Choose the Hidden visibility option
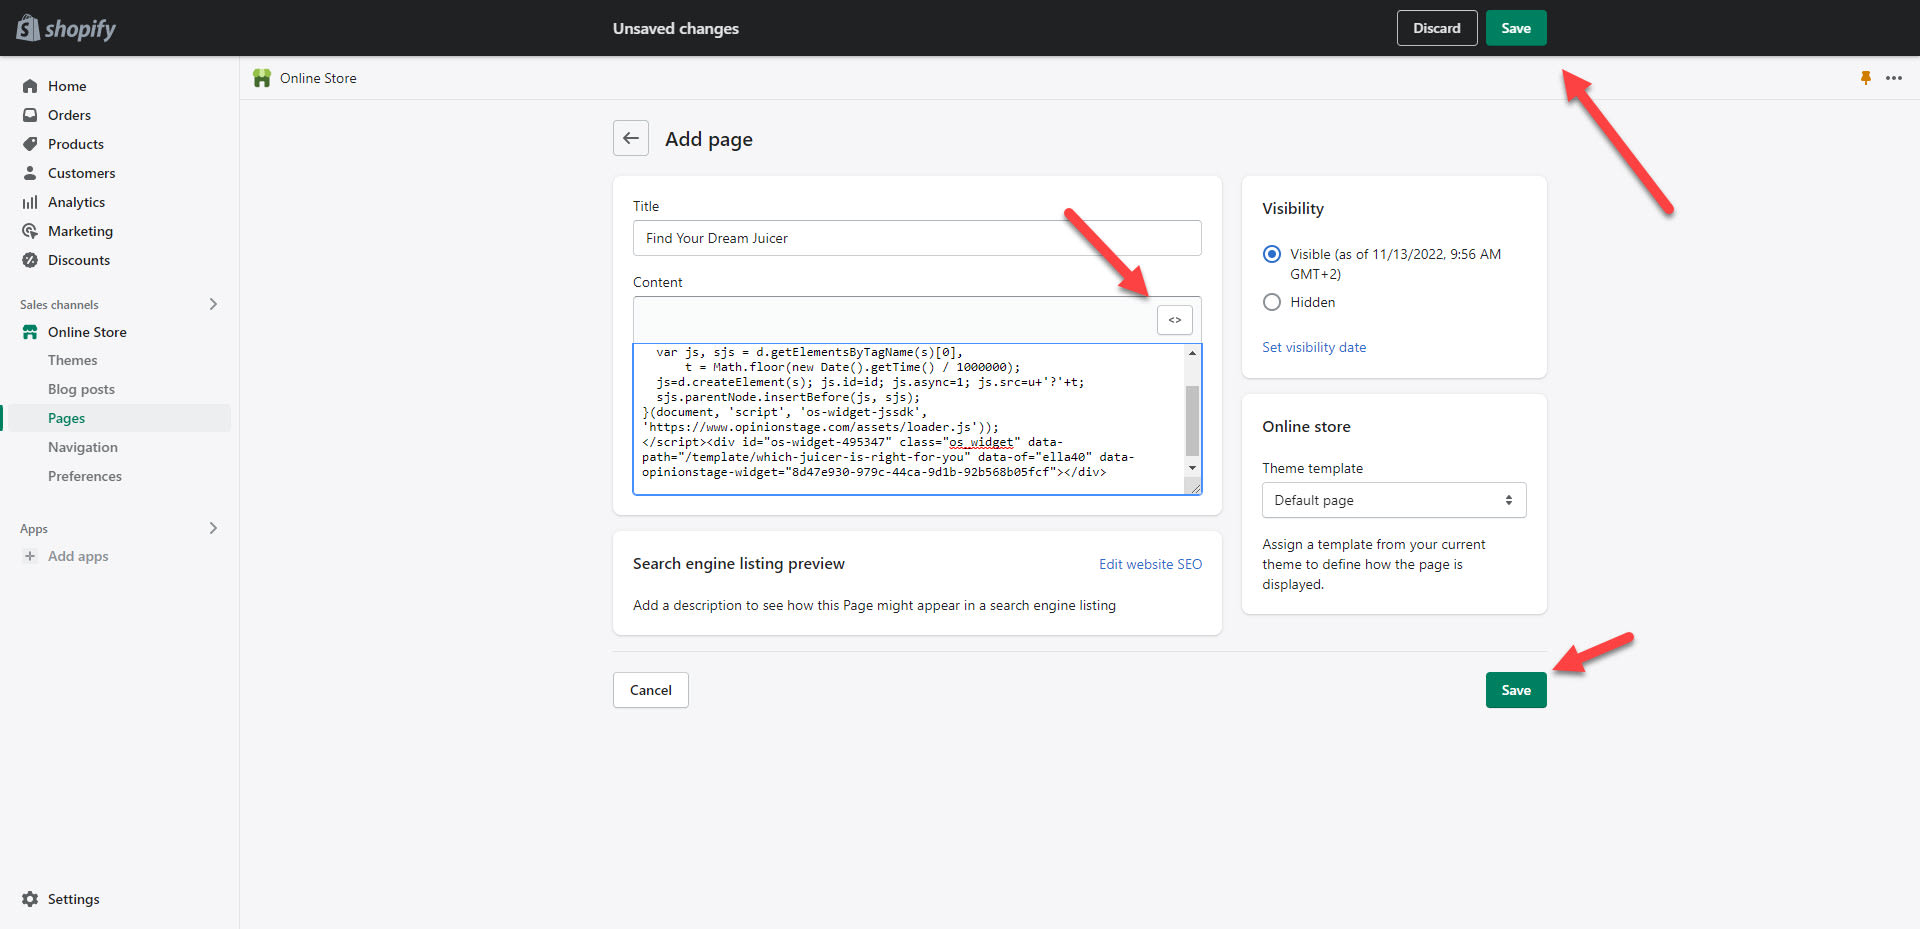The height and width of the screenshot is (929, 1920). 1271,302
